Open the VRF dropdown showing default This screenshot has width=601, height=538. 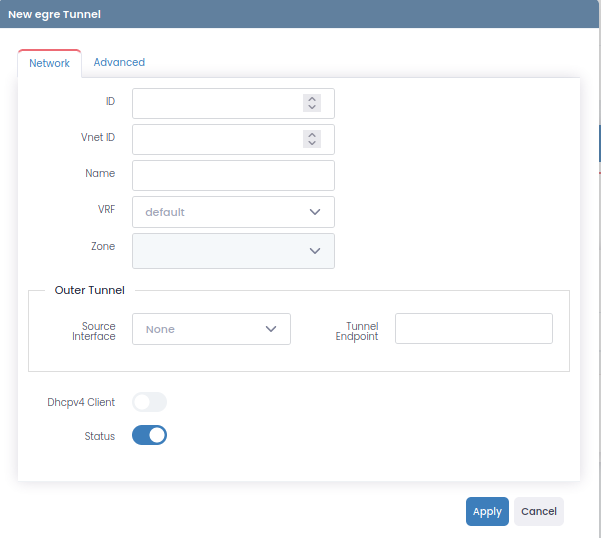(x=233, y=212)
